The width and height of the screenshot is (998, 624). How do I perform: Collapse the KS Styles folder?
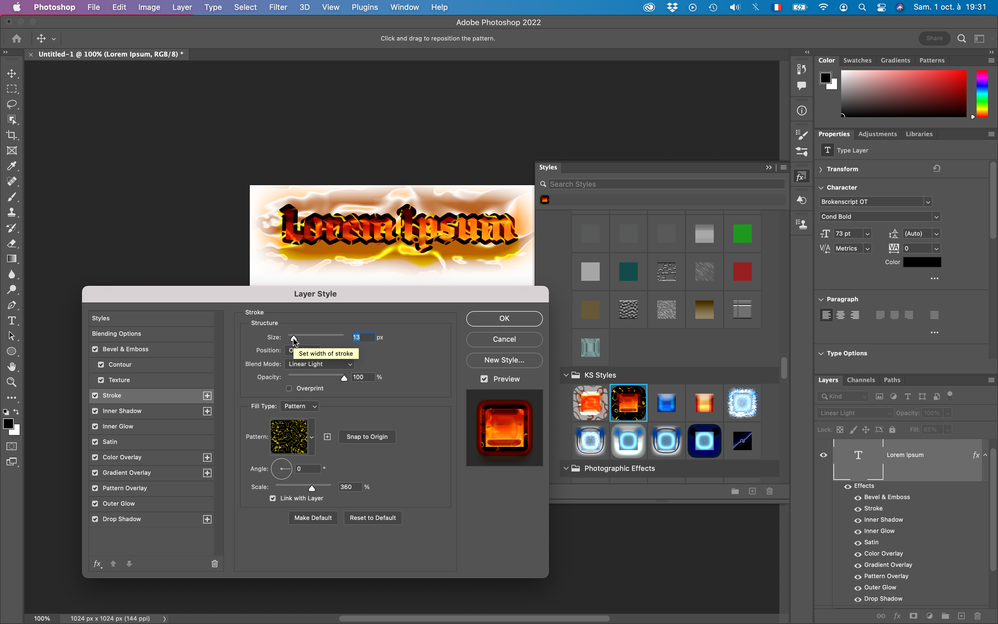click(x=565, y=375)
